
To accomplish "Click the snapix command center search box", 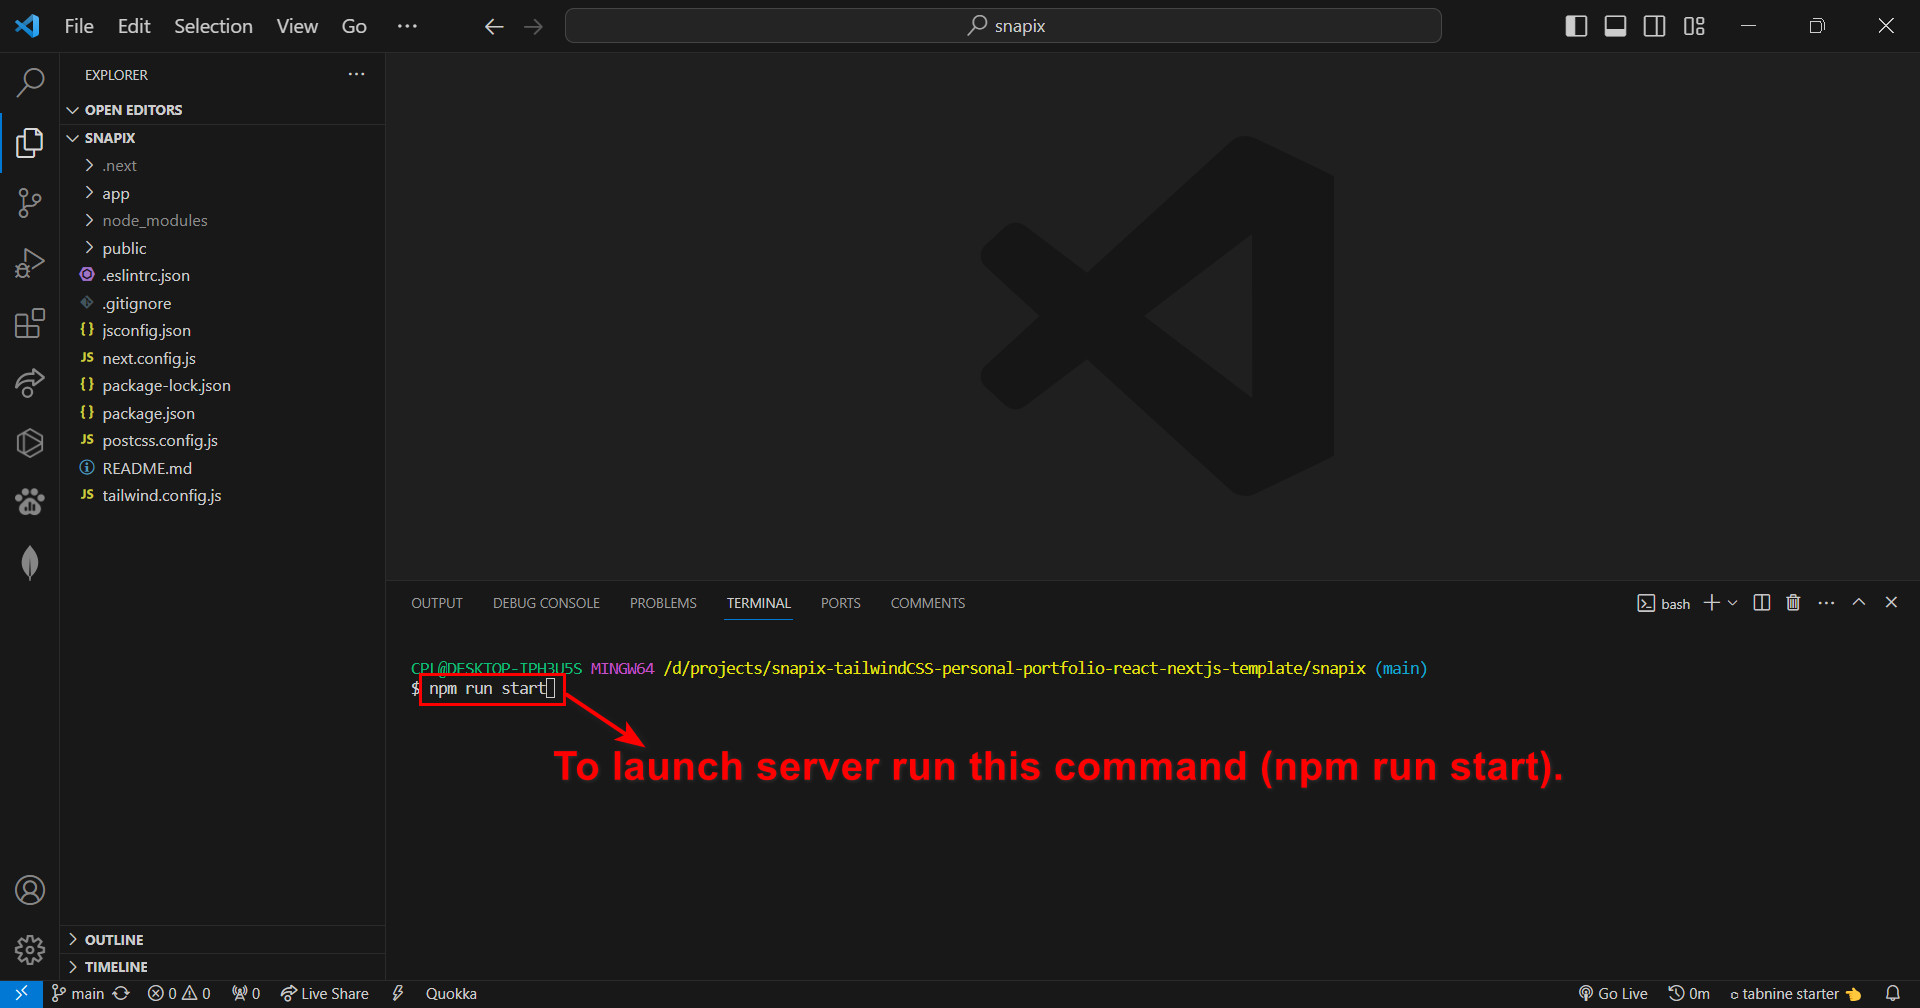I will tap(1003, 26).
